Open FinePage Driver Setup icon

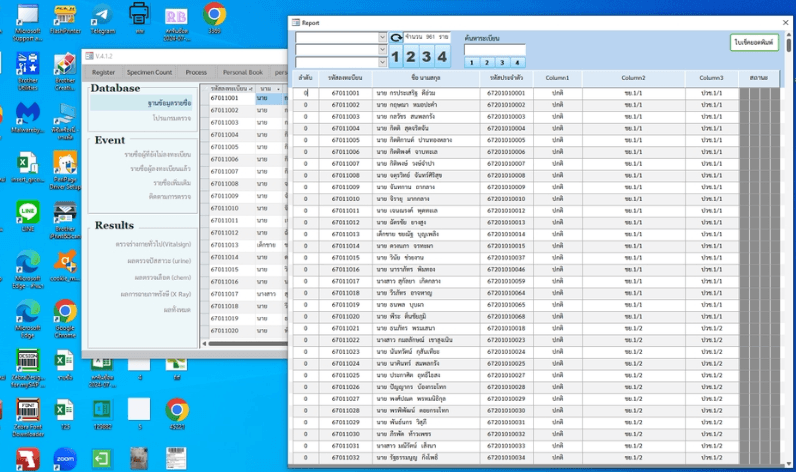point(65,170)
